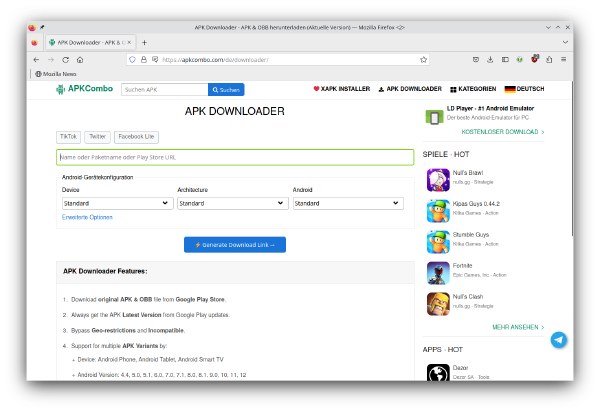The width and height of the screenshot is (600, 412).
Task: Open the home page via house icon
Action: [80, 60]
